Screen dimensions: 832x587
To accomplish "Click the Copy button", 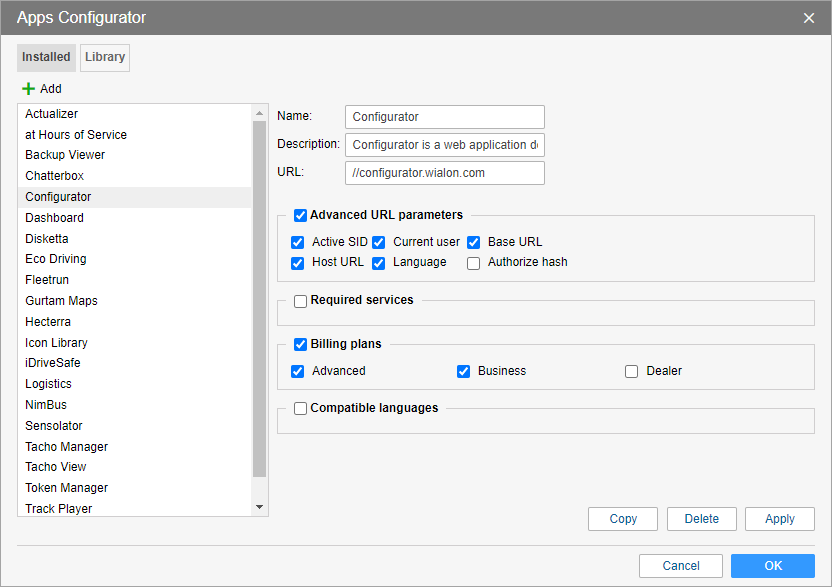I will [x=623, y=519].
